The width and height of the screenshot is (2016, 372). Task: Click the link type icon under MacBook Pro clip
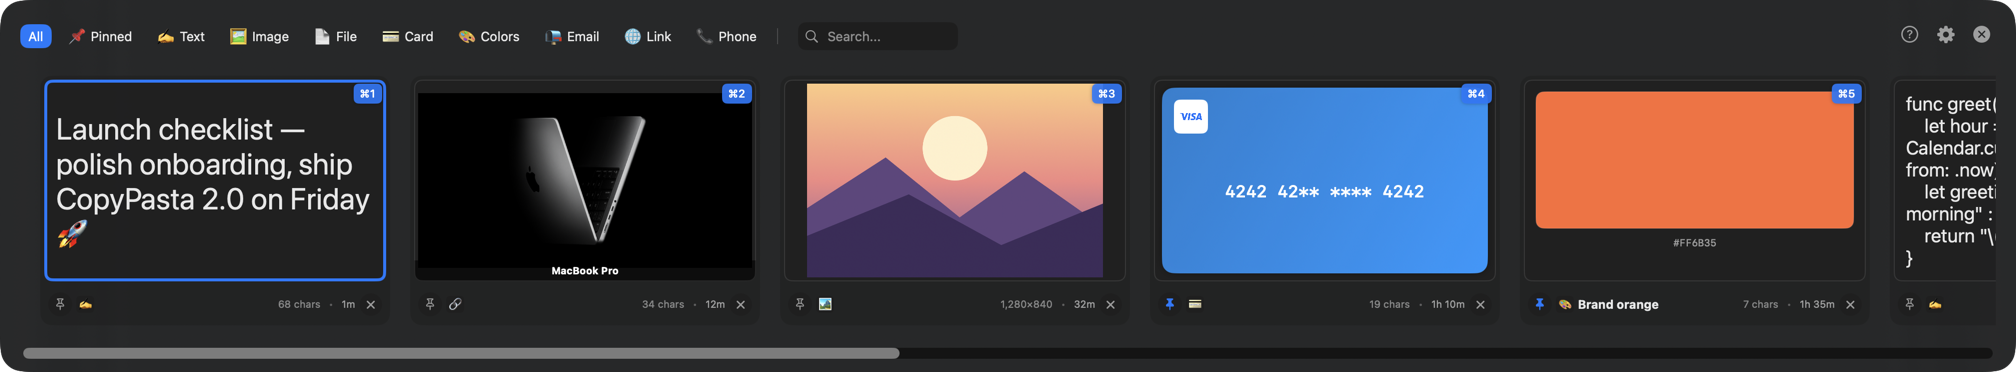pyautogui.click(x=455, y=304)
